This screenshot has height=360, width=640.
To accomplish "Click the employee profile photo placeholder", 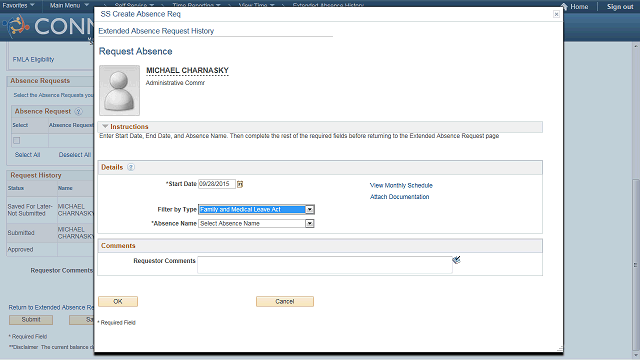I will click(x=119, y=90).
